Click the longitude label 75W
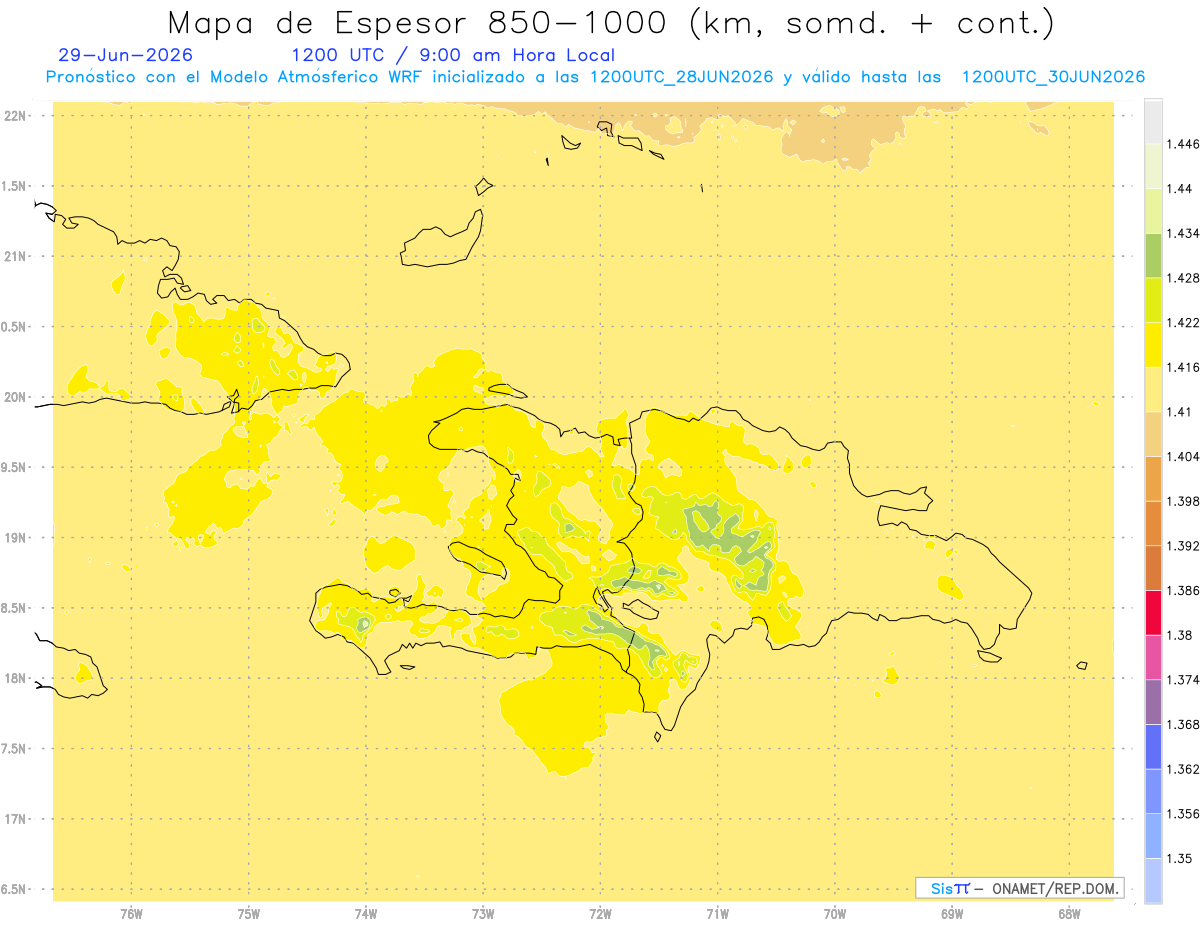Image resolution: width=1200 pixels, height=927 pixels. (x=249, y=913)
